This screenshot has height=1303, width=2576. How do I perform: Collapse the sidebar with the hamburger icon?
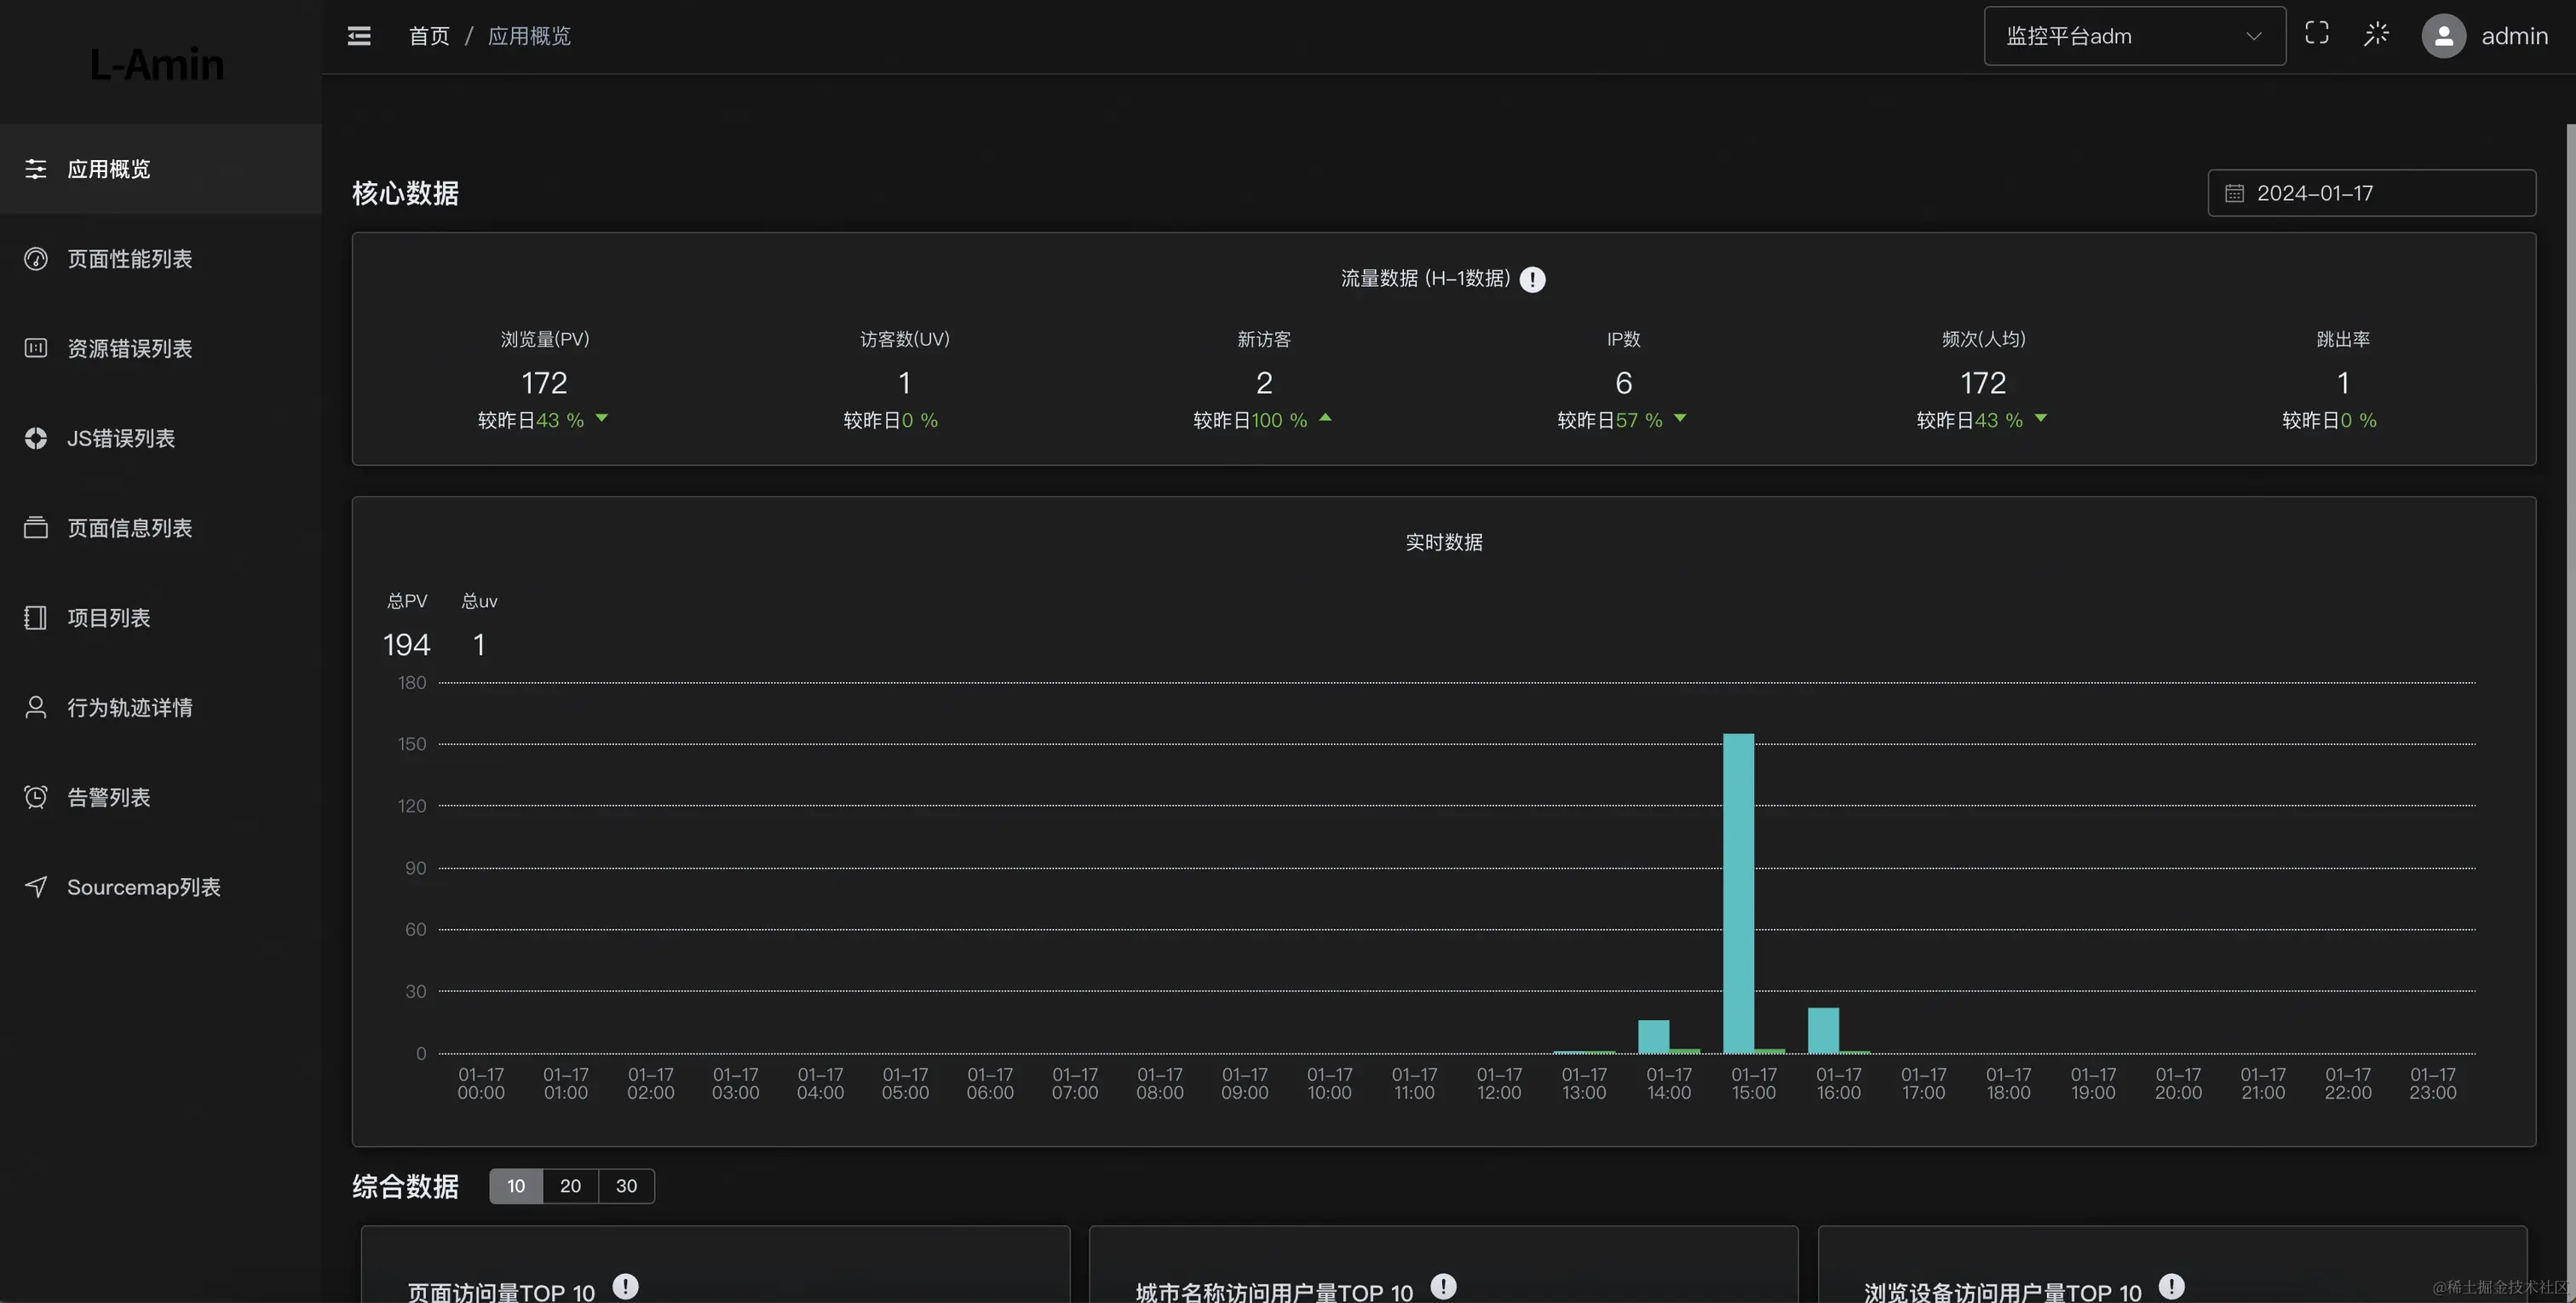(x=359, y=36)
